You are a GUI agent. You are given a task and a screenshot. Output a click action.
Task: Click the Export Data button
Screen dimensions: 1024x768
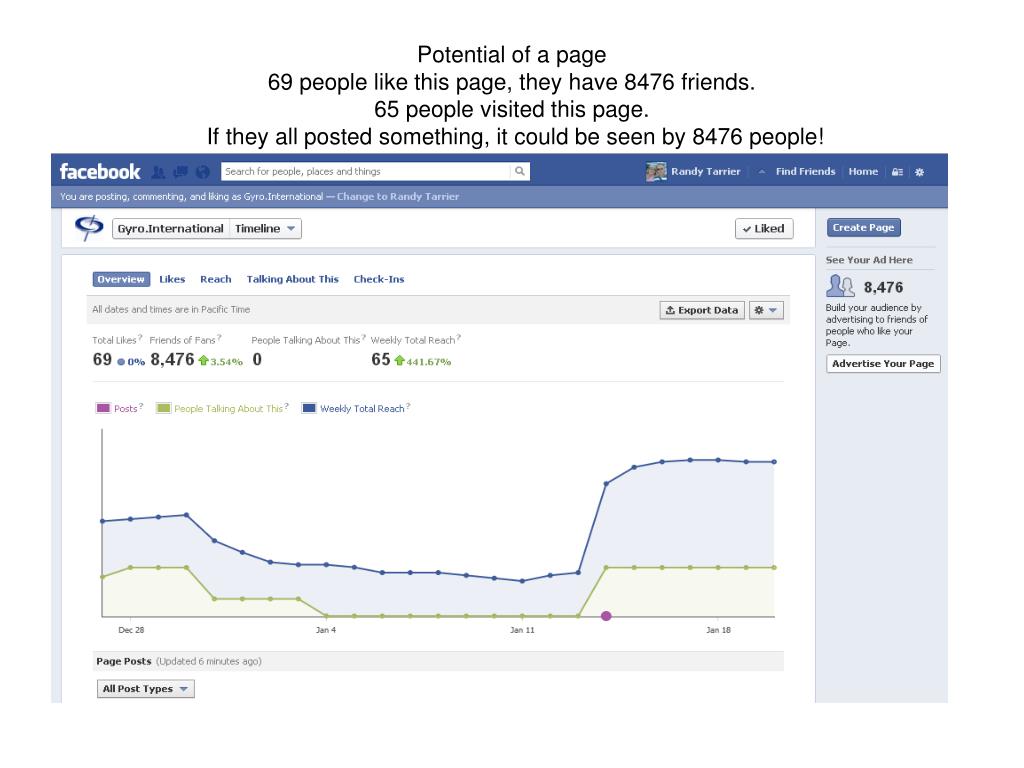click(702, 310)
